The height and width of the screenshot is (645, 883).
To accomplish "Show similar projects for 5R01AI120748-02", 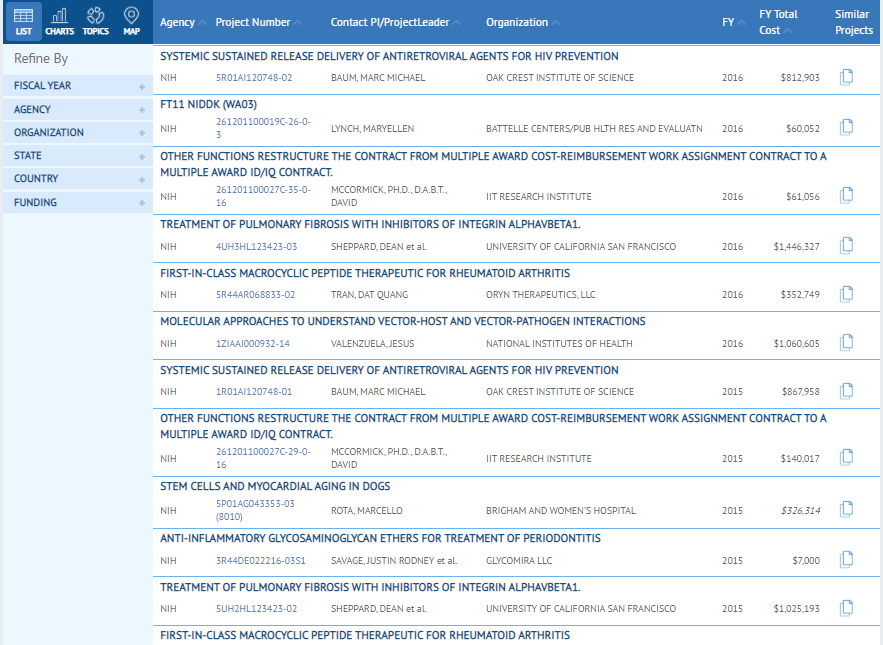I will pos(846,77).
